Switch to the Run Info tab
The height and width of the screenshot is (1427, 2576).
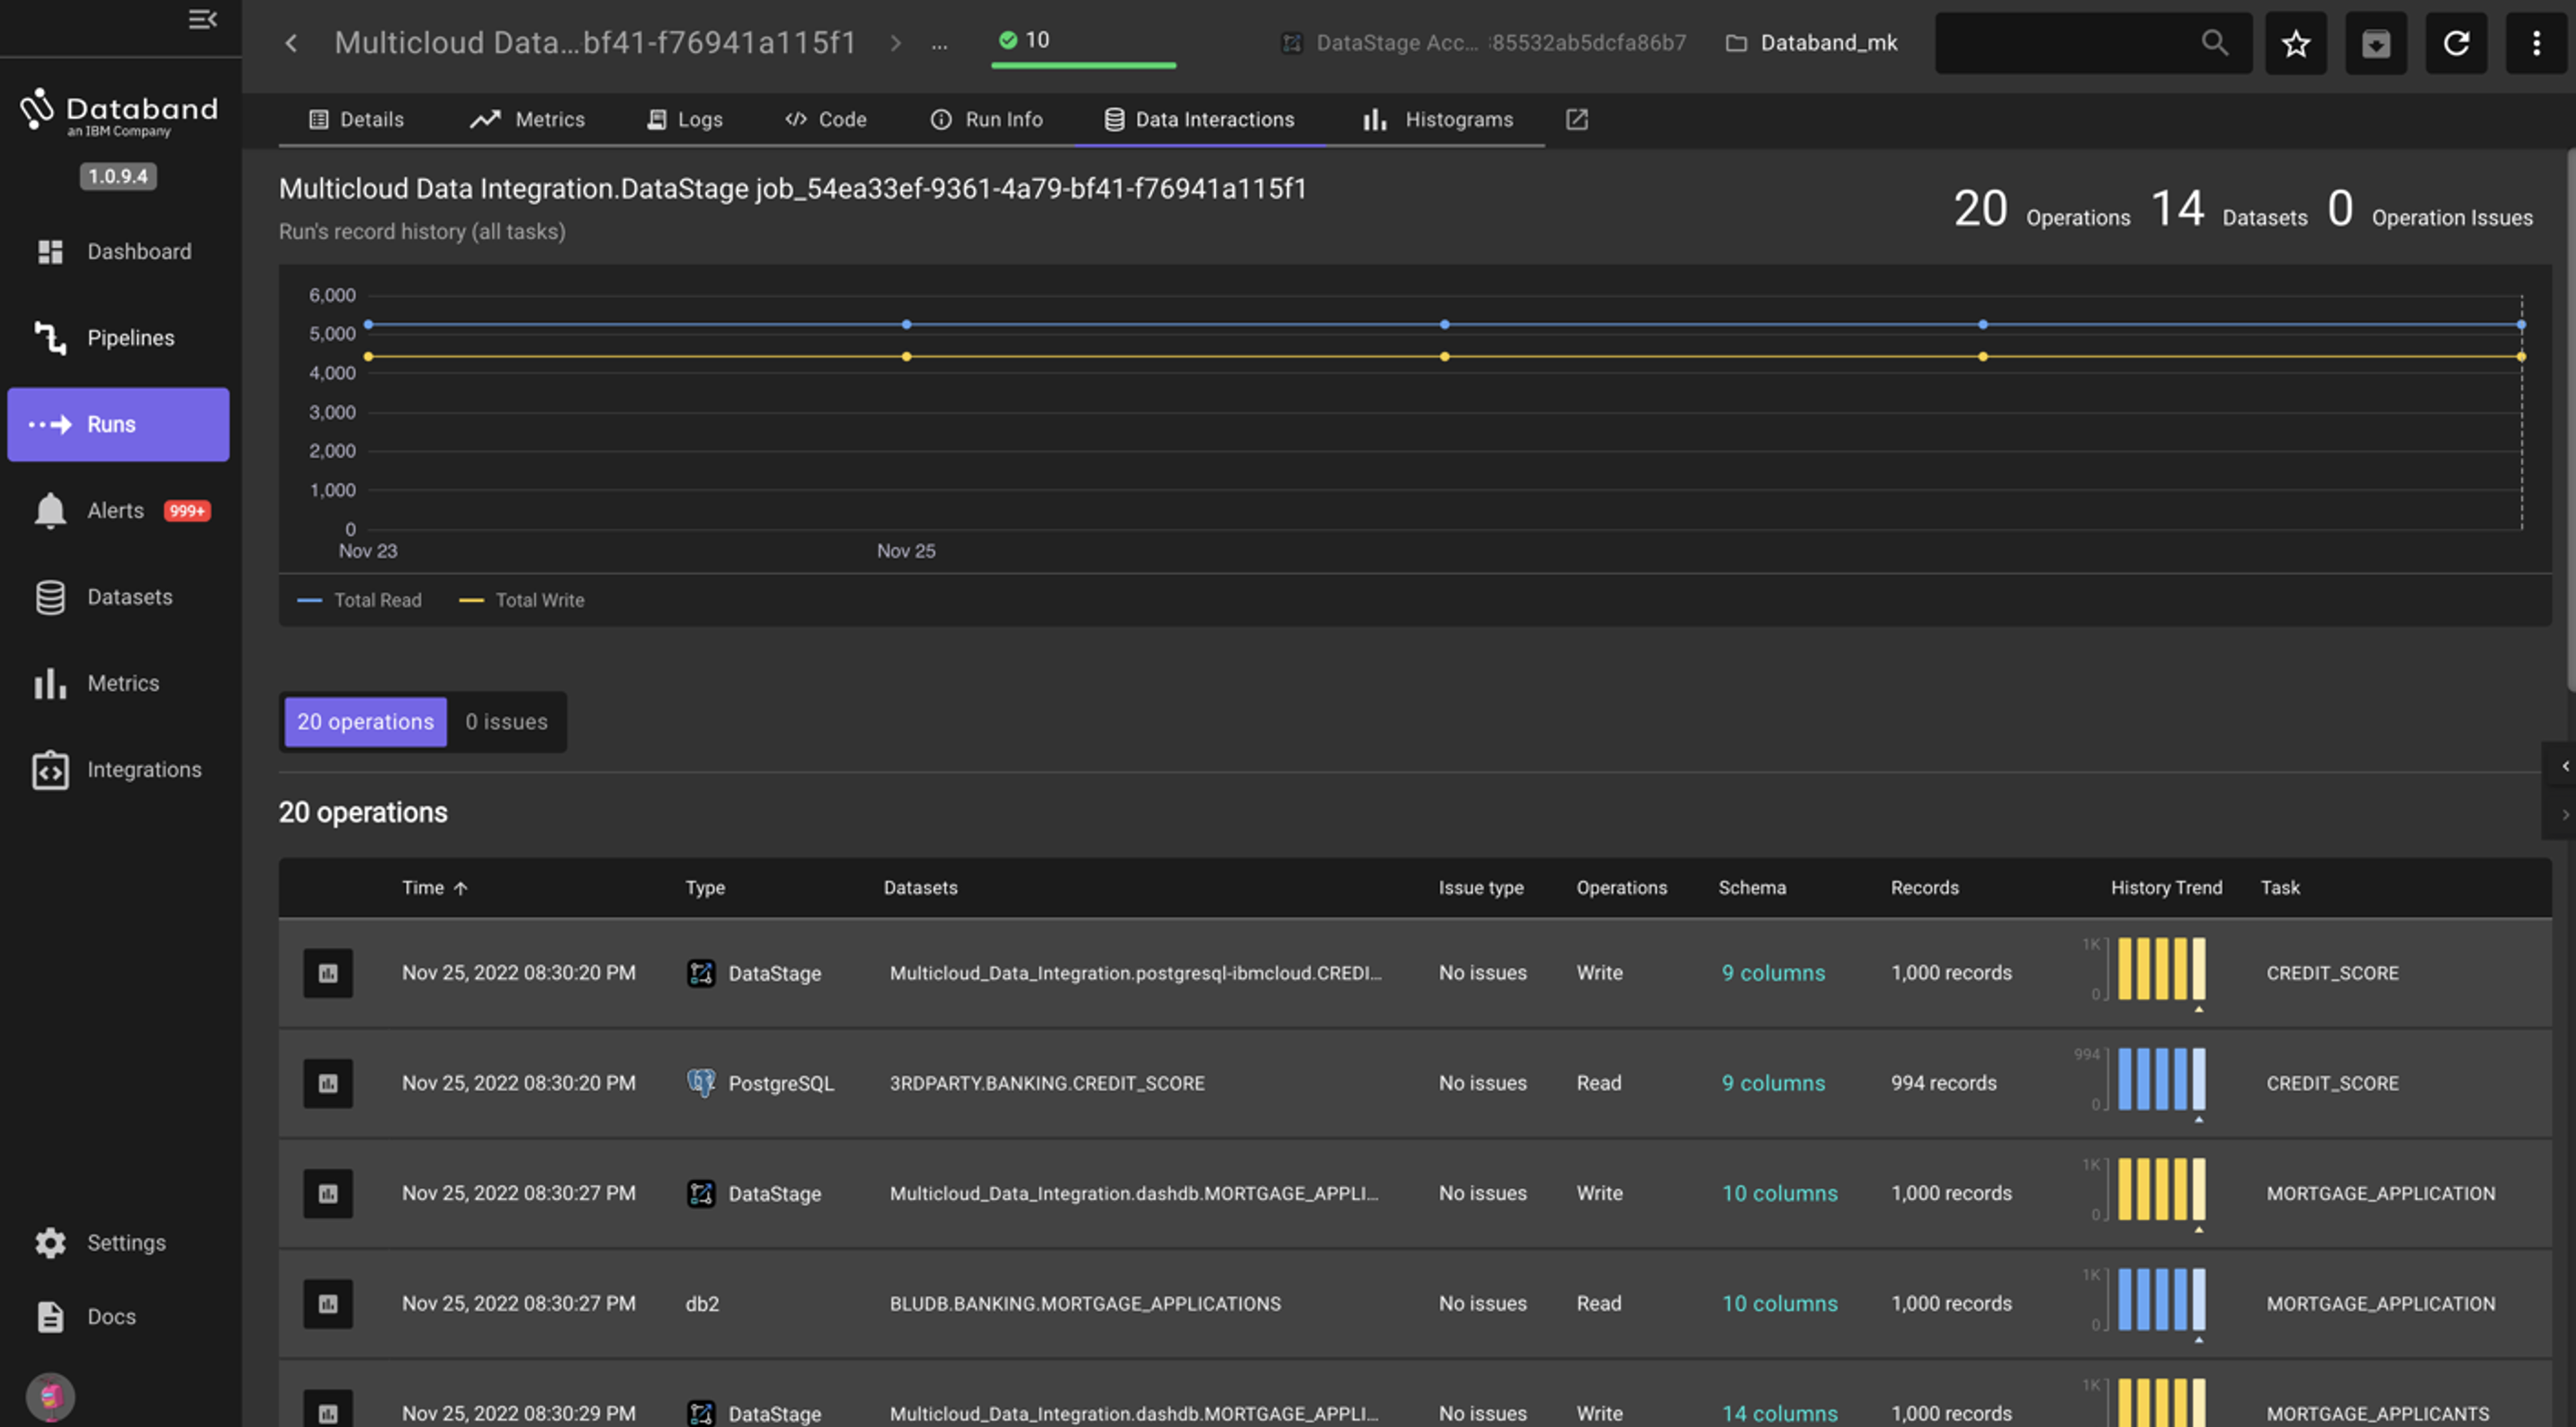(986, 120)
